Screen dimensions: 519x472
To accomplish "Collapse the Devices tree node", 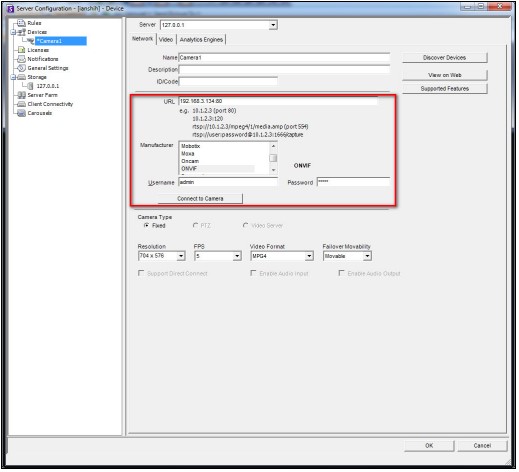I will (x=13, y=32).
